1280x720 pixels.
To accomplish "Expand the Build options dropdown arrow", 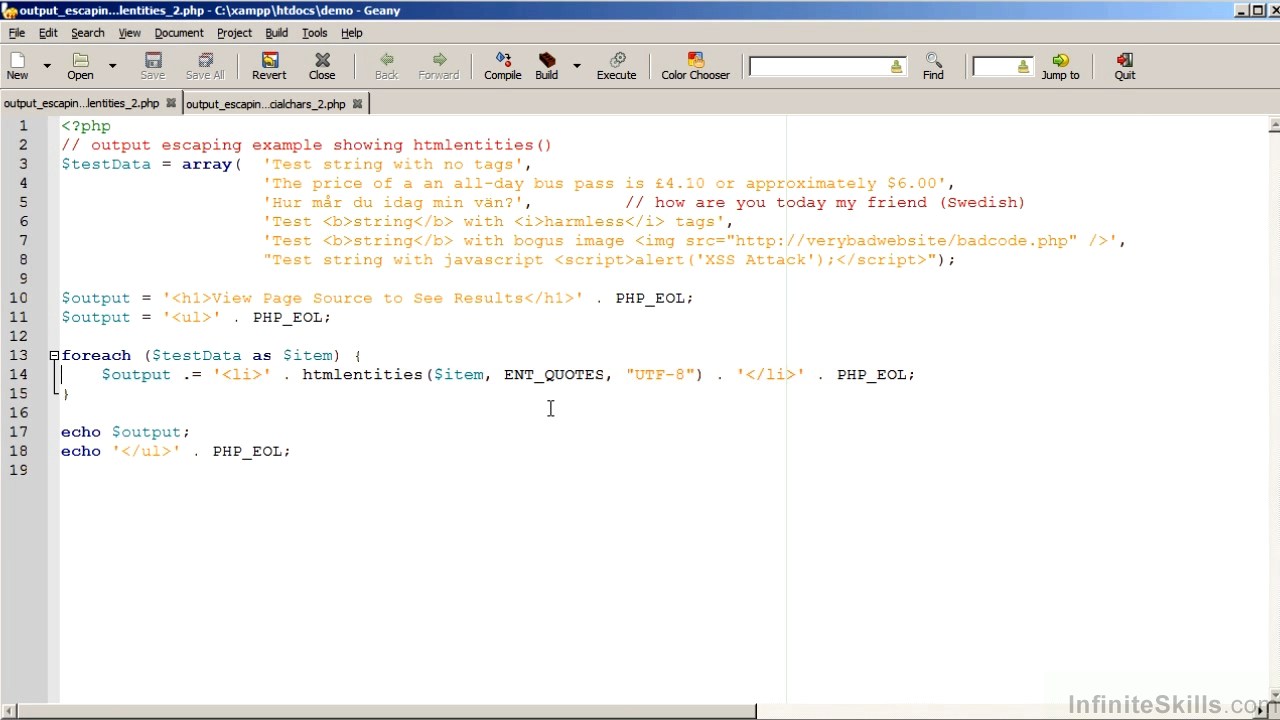I will click(576, 66).
